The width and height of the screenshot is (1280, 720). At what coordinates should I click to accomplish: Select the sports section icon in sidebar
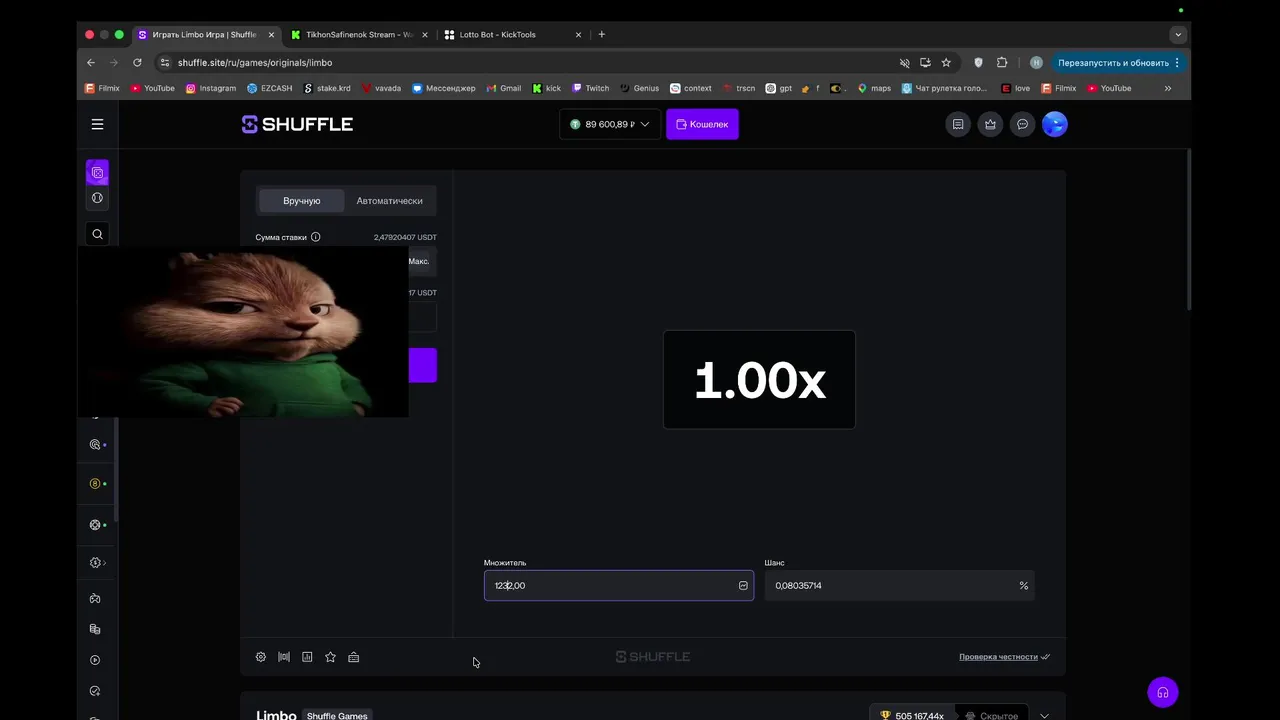click(97, 198)
